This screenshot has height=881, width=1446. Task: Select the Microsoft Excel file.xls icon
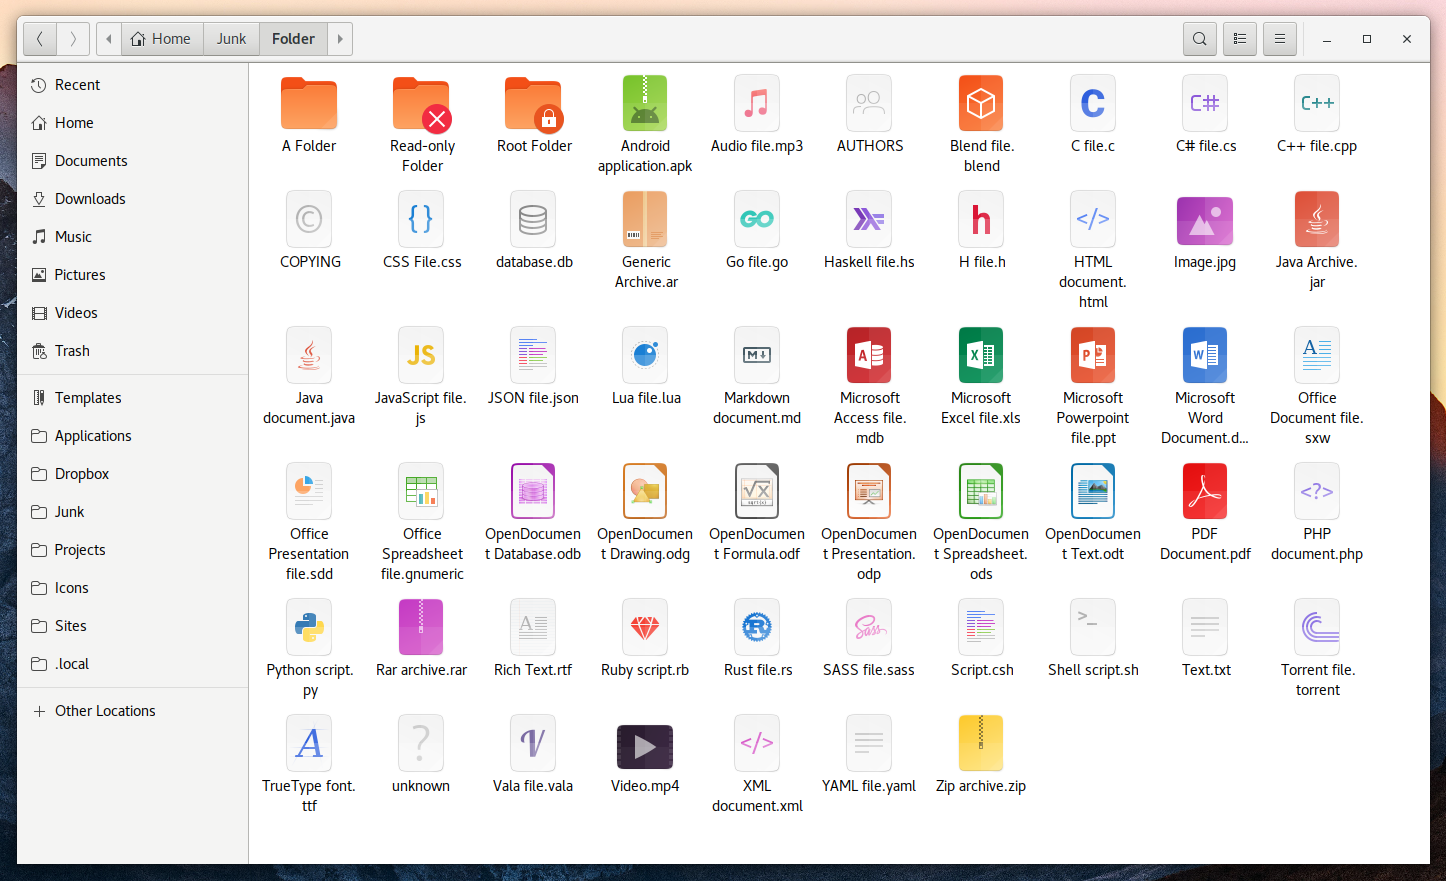tap(981, 355)
